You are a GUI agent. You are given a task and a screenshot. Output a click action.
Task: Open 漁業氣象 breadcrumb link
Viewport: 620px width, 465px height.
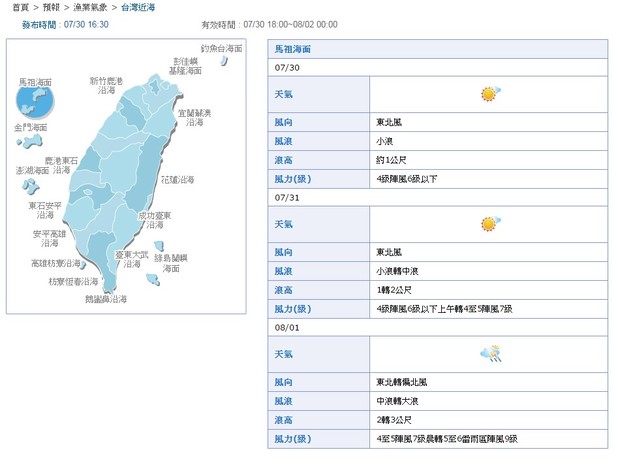click(x=89, y=6)
